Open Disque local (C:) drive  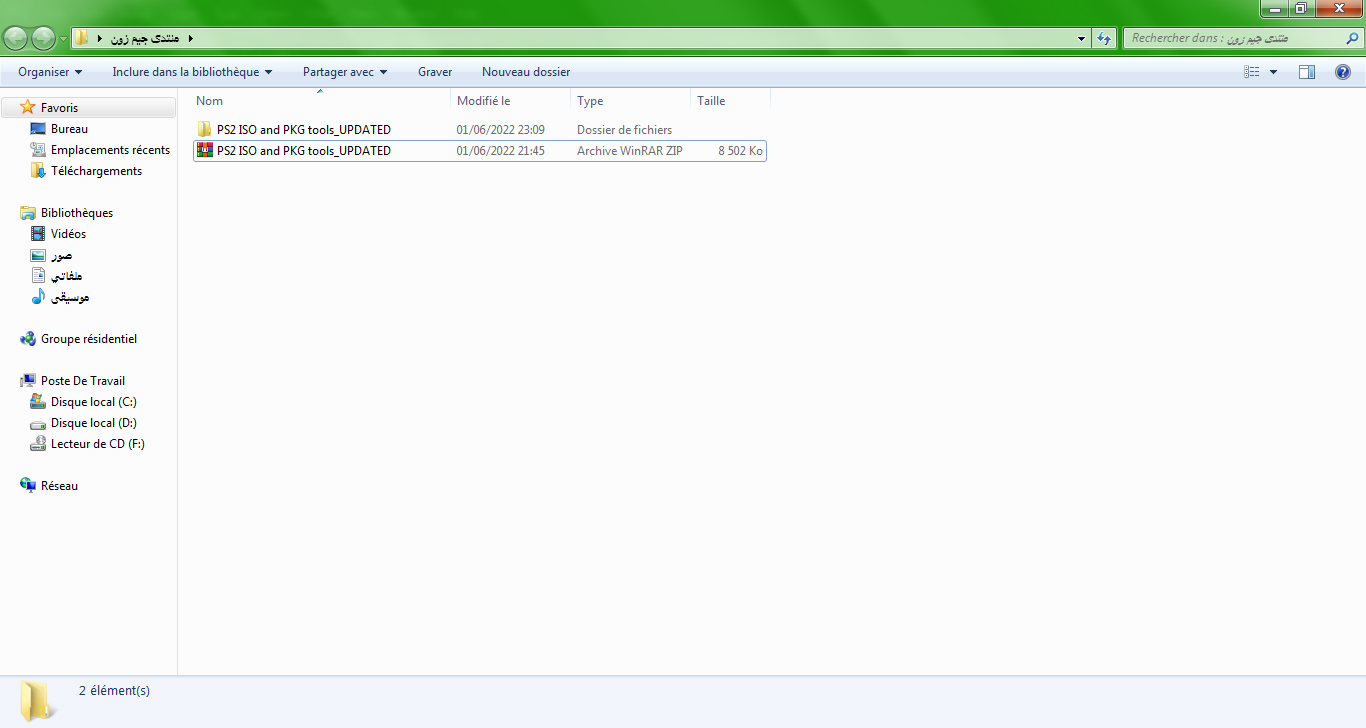tap(93, 402)
